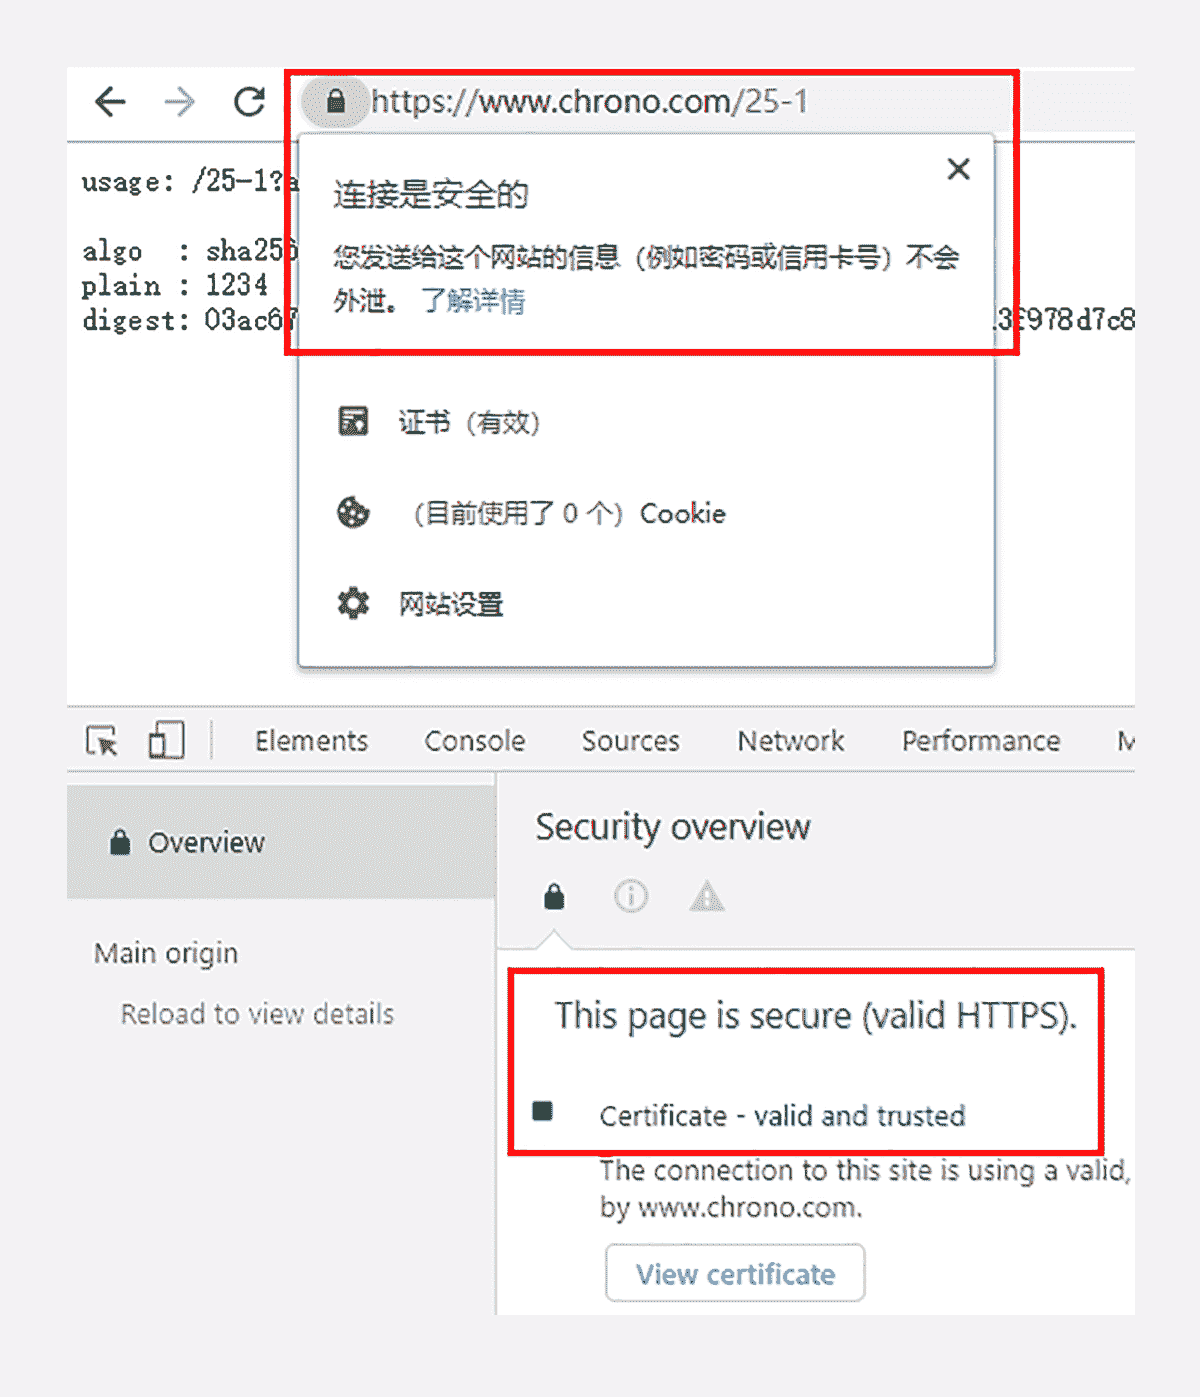
Task: Switch to the Performance tab
Action: pyautogui.click(x=981, y=741)
